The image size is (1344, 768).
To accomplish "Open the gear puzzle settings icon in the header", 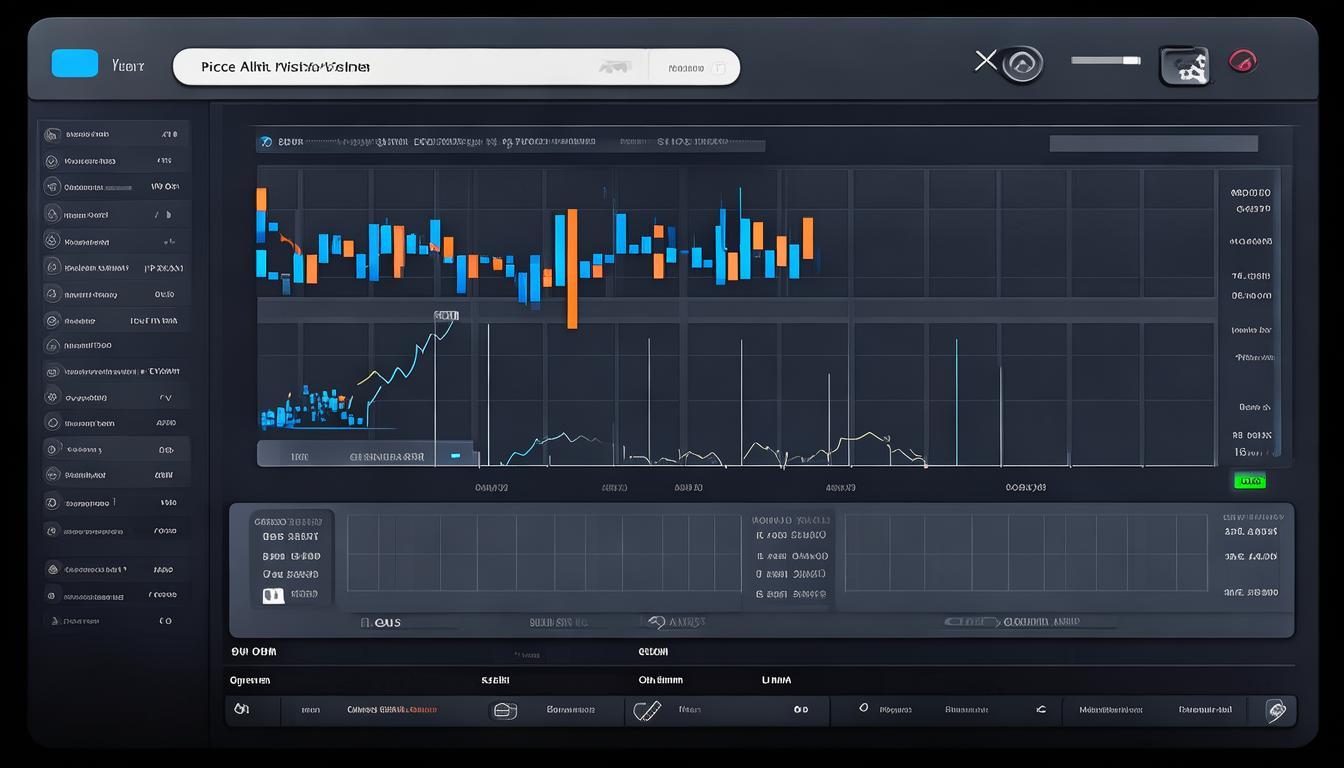I will (x=1184, y=66).
